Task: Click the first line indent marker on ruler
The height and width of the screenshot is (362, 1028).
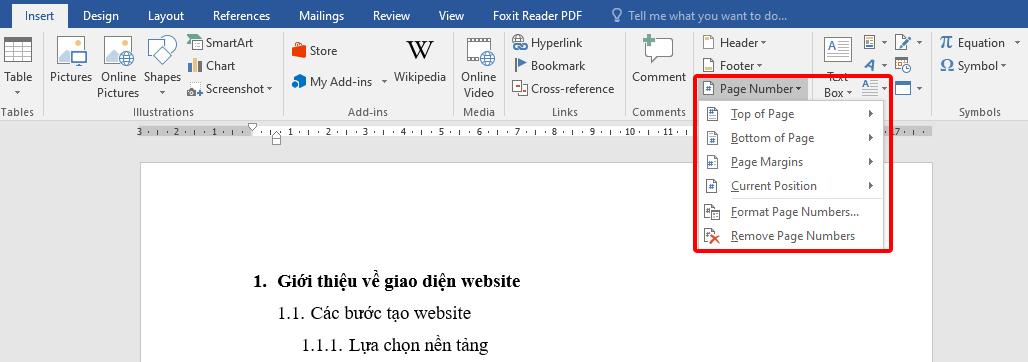Action: (252, 127)
